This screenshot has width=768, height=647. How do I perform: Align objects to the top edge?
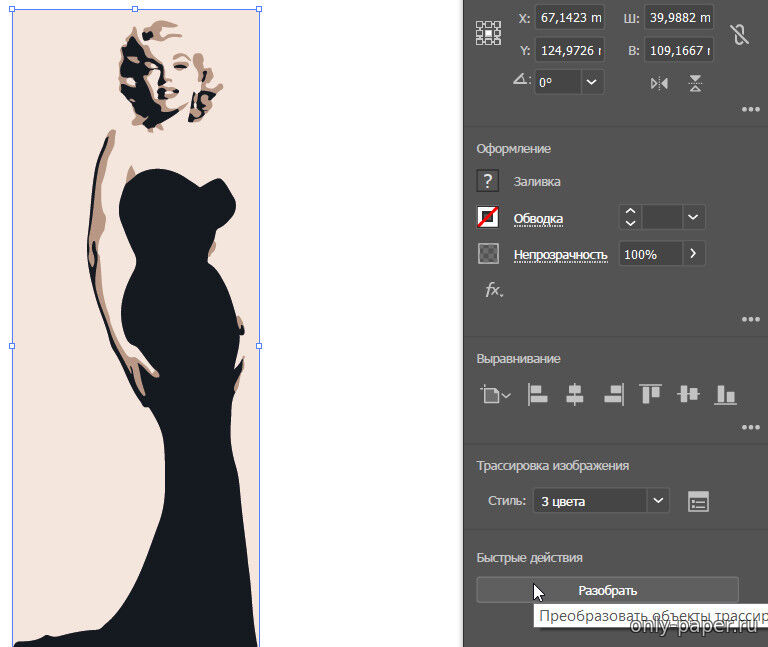tap(650, 394)
